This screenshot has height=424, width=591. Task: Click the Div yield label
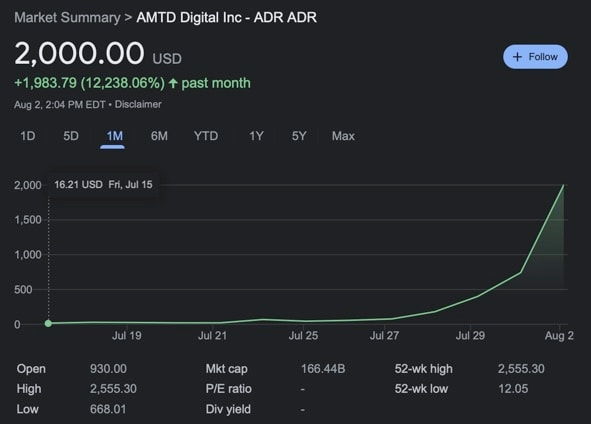[x=228, y=409]
